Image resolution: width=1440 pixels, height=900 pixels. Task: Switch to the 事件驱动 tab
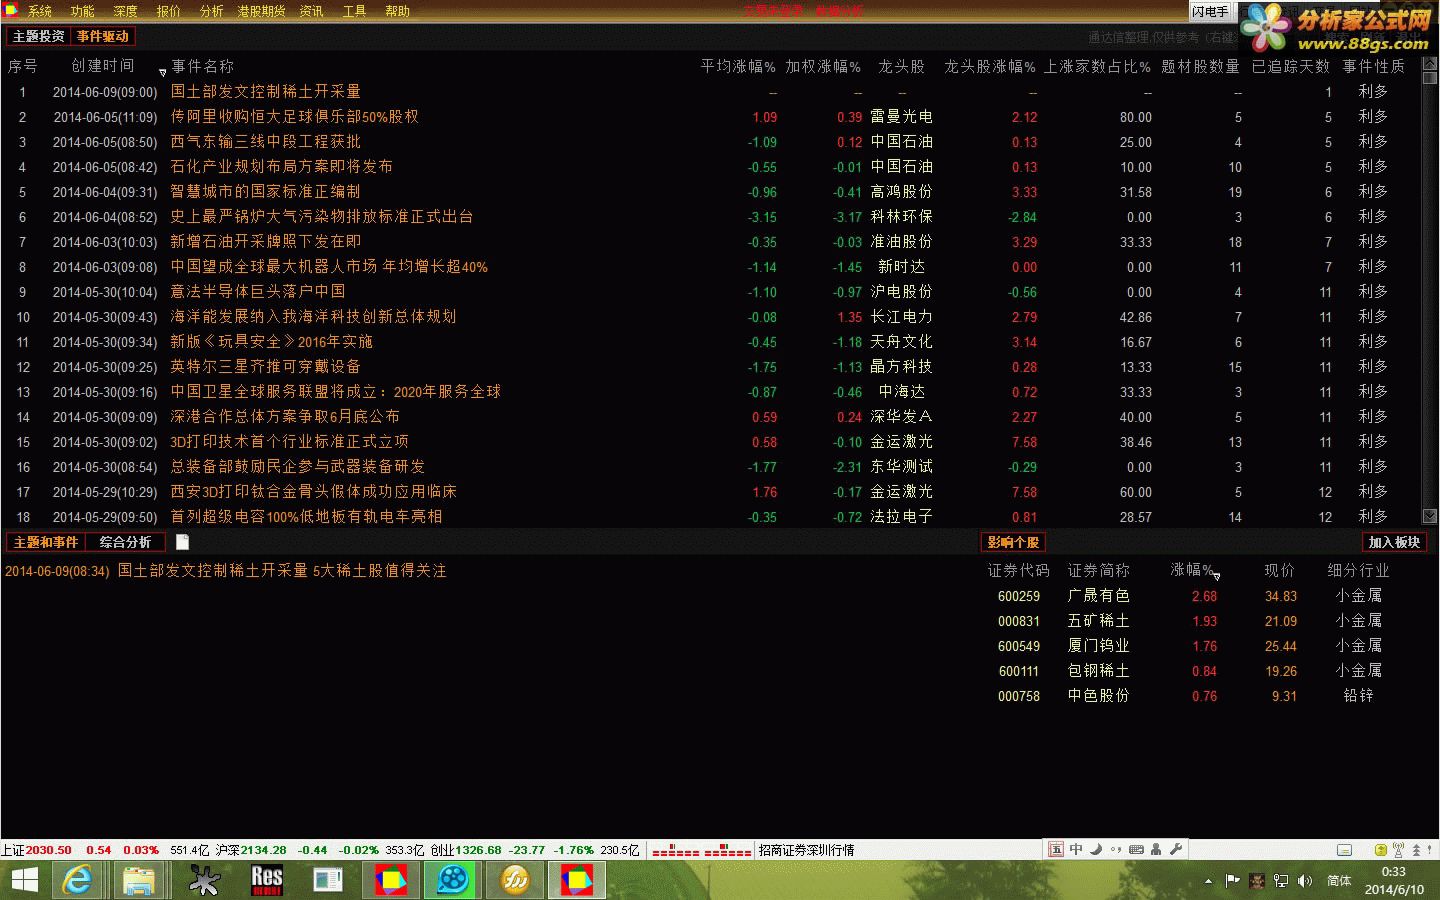[103, 36]
